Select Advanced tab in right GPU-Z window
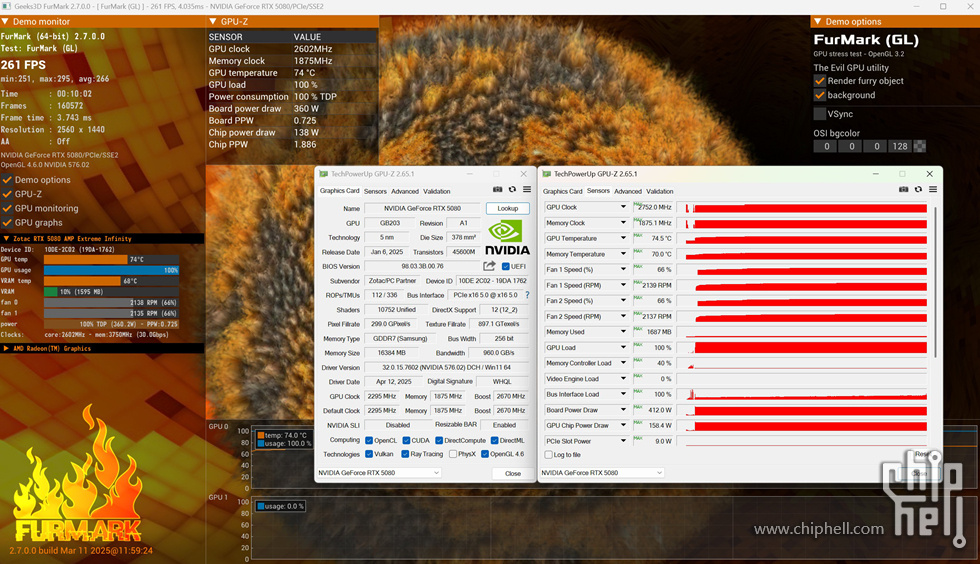Screen dimensions: 980x564 628,191
